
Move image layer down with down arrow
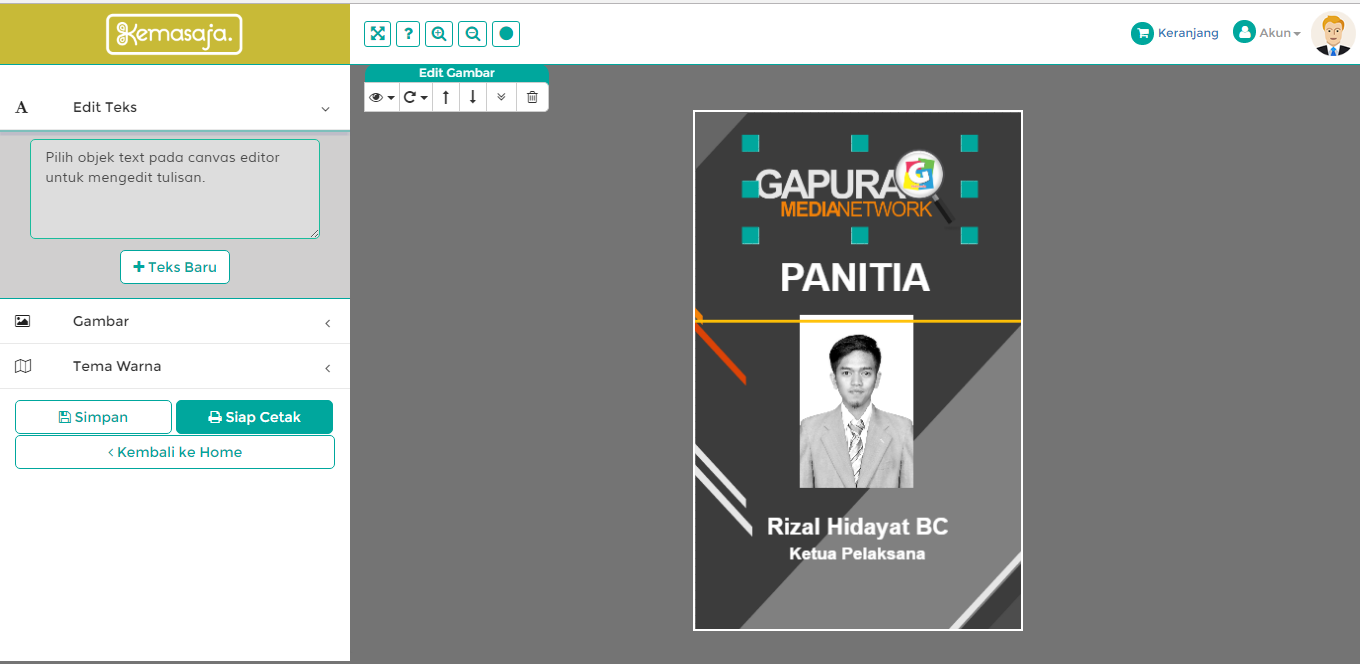473,97
